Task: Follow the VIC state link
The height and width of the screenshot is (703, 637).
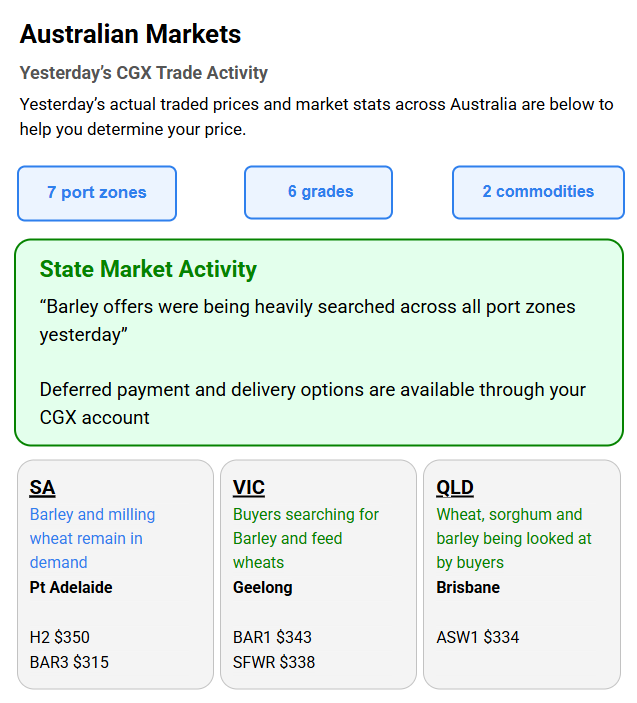Action: (249, 488)
